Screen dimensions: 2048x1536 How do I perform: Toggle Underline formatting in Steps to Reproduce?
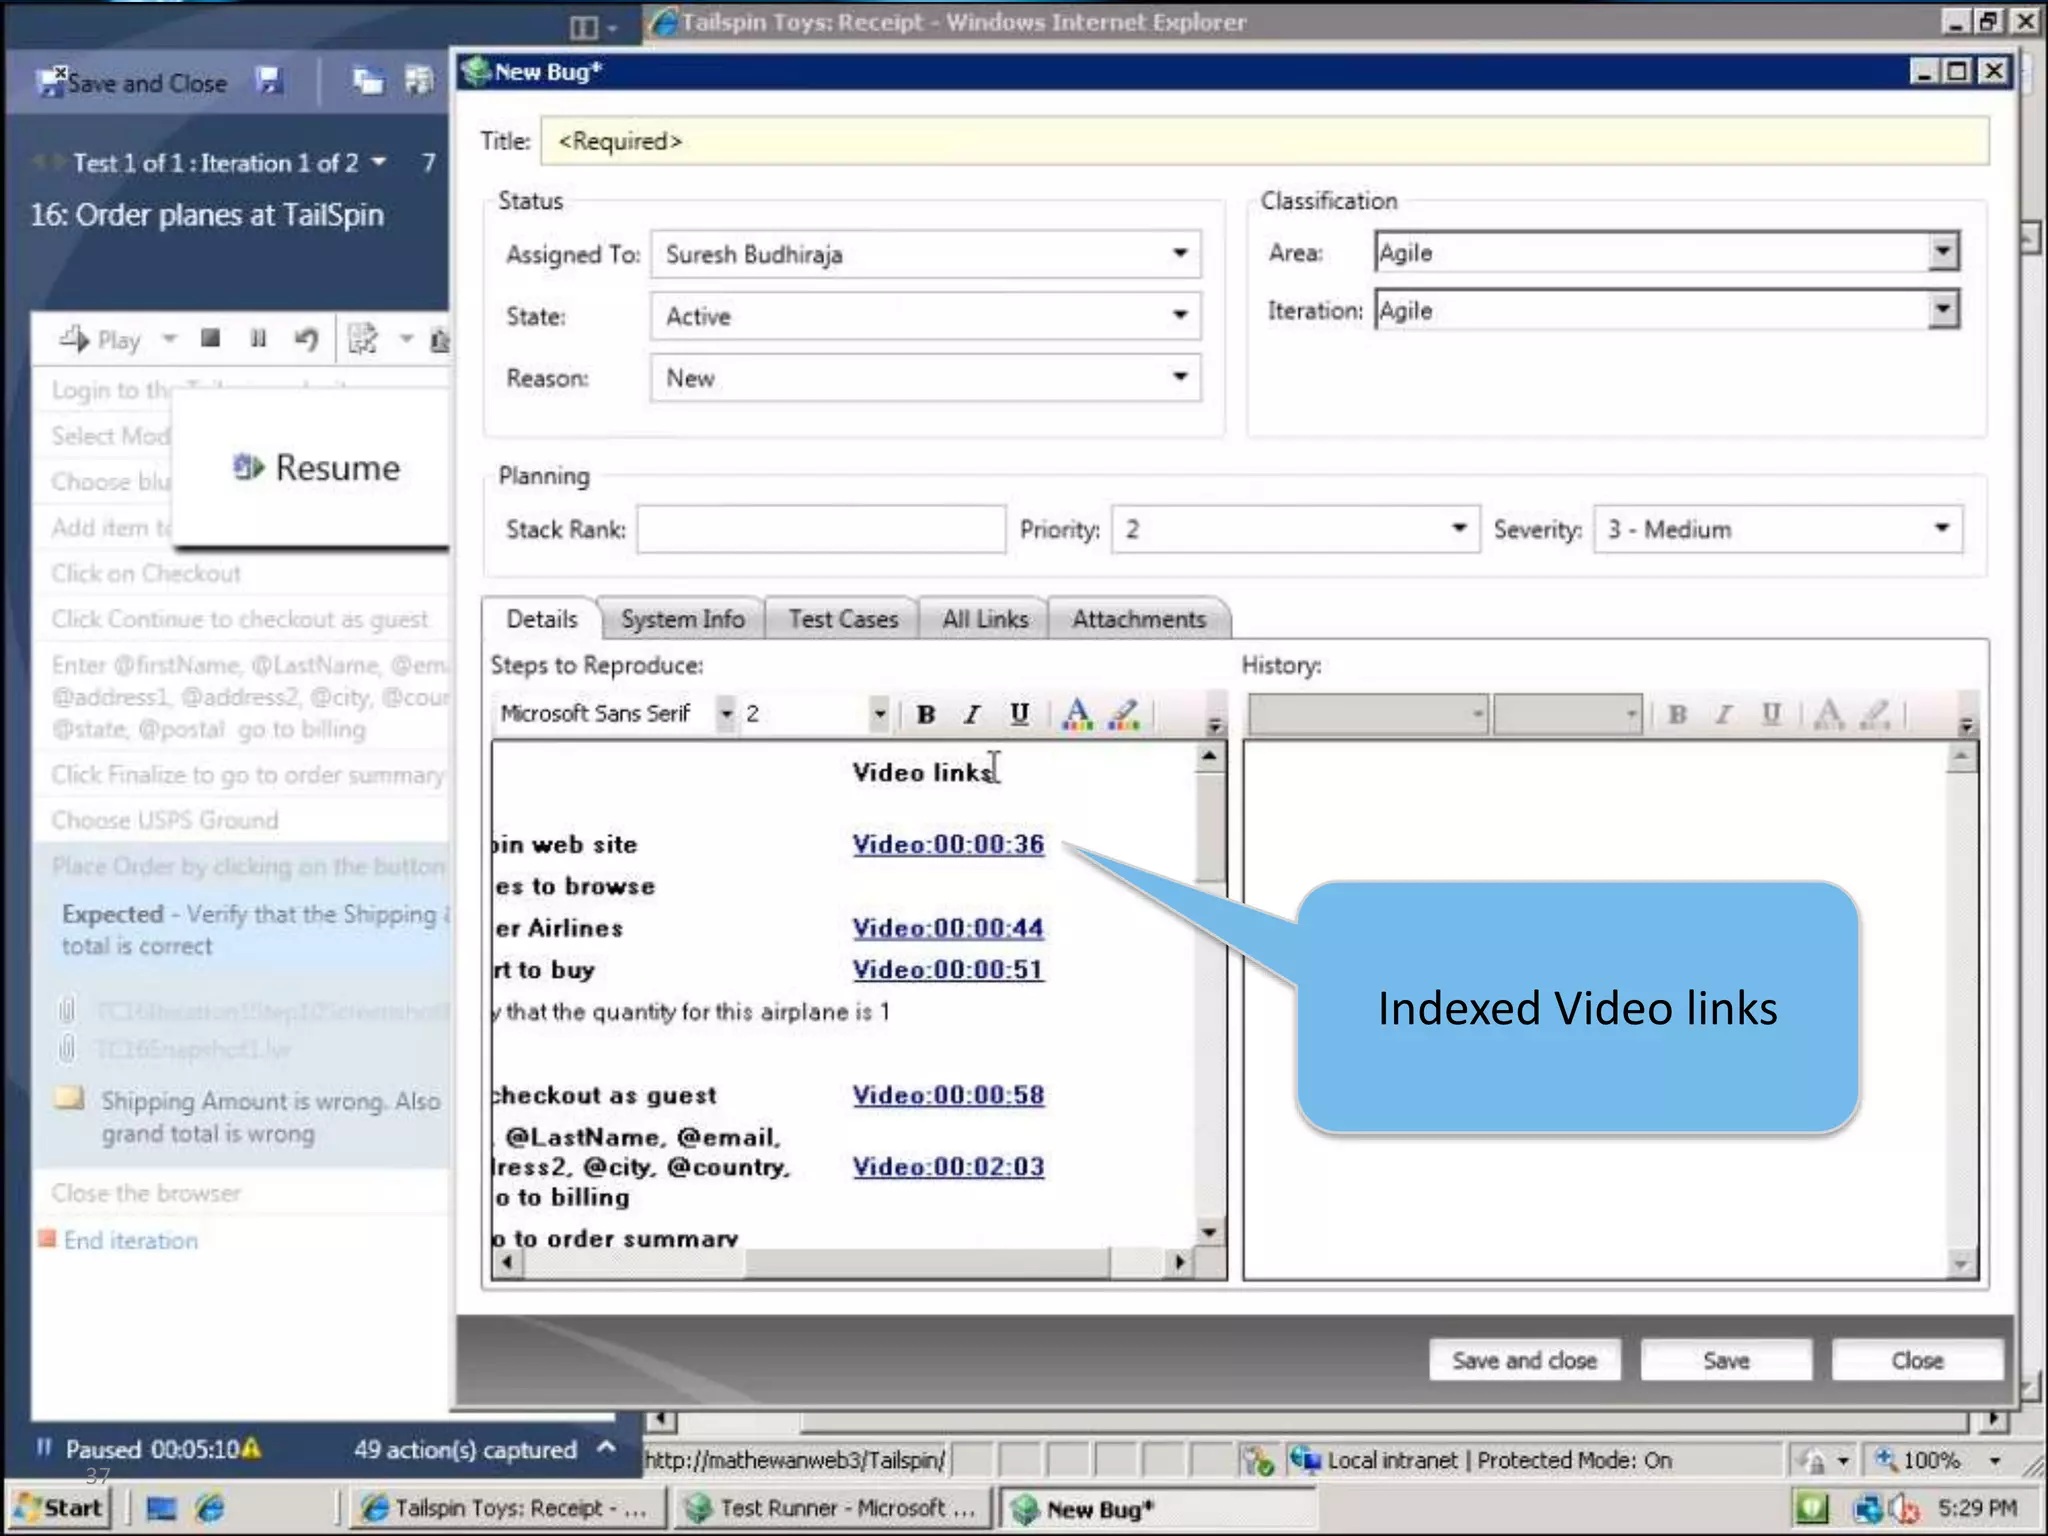pos(1019,714)
